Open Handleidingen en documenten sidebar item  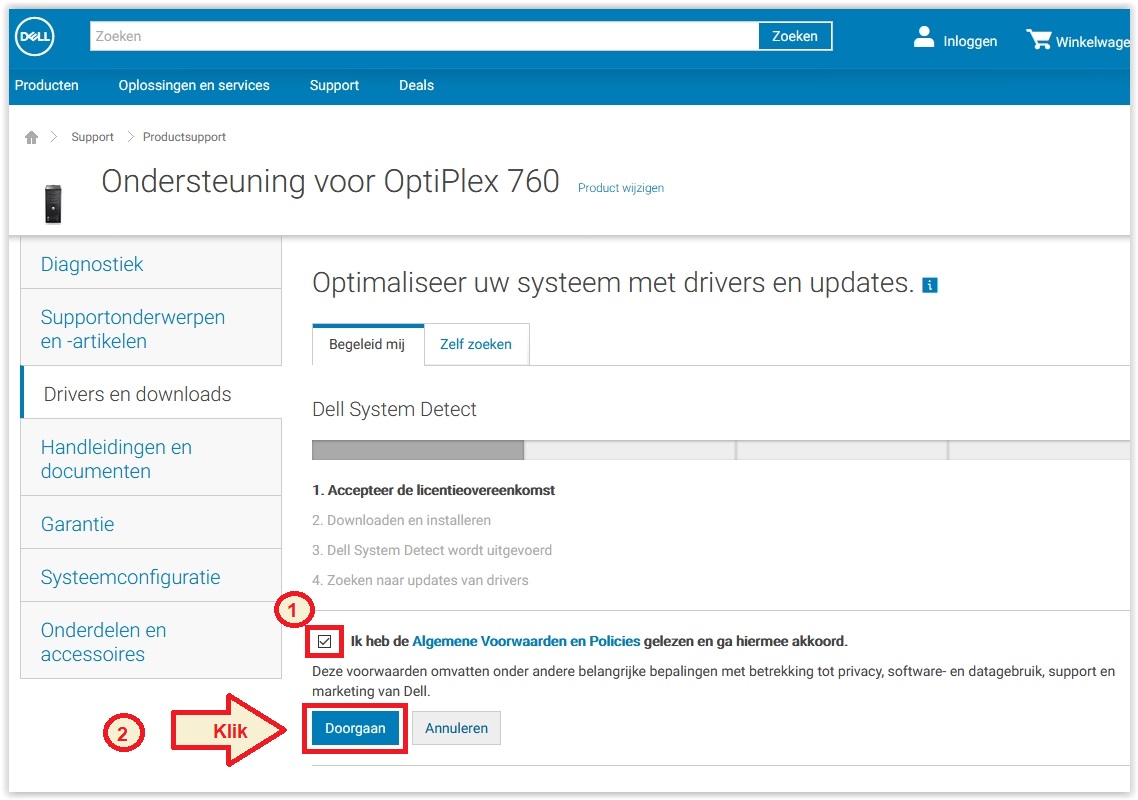(x=151, y=458)
